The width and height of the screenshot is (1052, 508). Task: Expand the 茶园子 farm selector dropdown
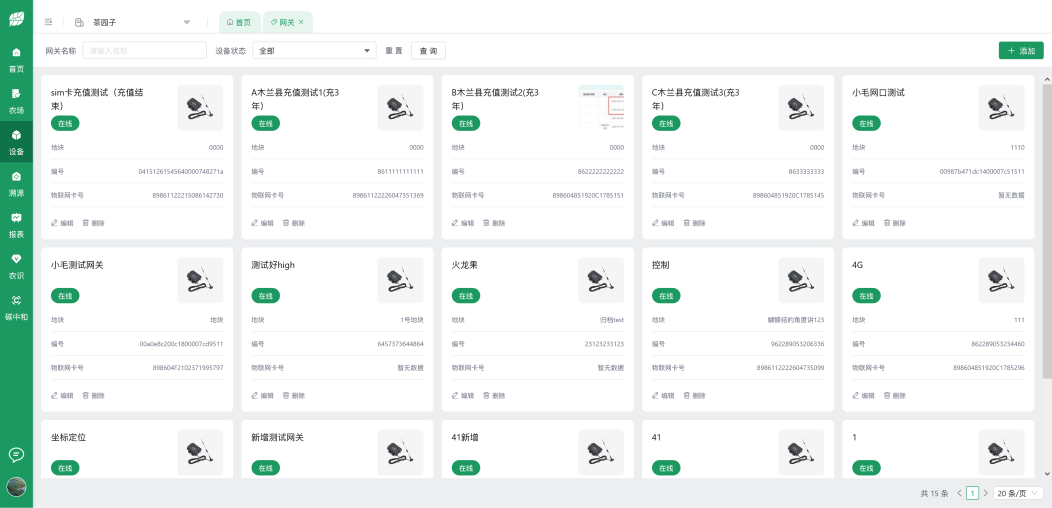coord(133,22)
